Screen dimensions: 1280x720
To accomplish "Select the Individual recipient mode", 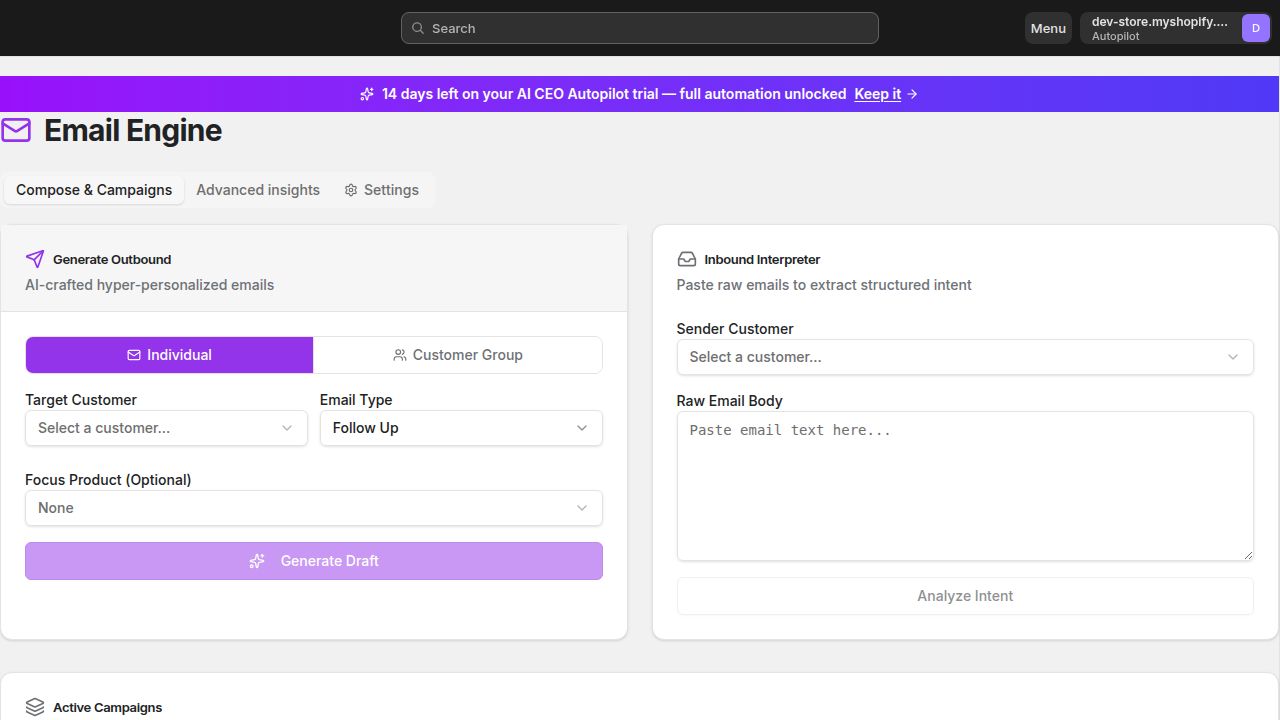I will pyautogui.click(x=169, y=355).
